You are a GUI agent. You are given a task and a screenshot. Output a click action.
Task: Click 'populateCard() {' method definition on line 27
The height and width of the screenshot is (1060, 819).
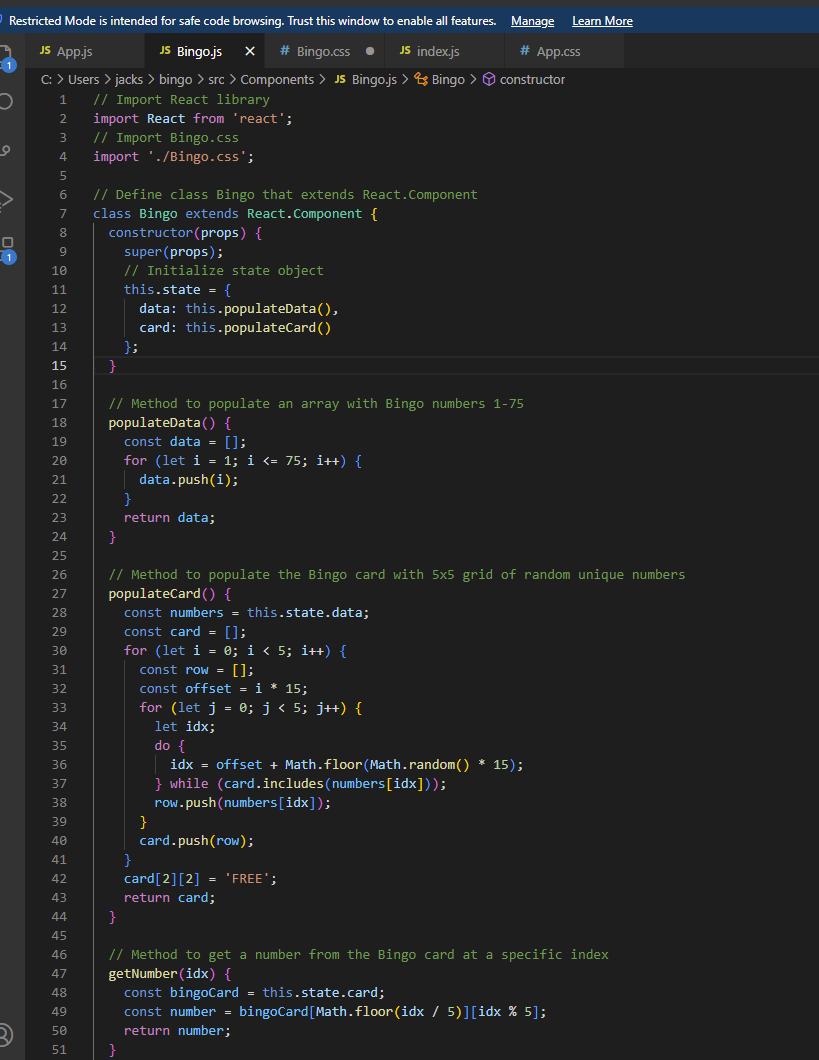coord(170,594)
